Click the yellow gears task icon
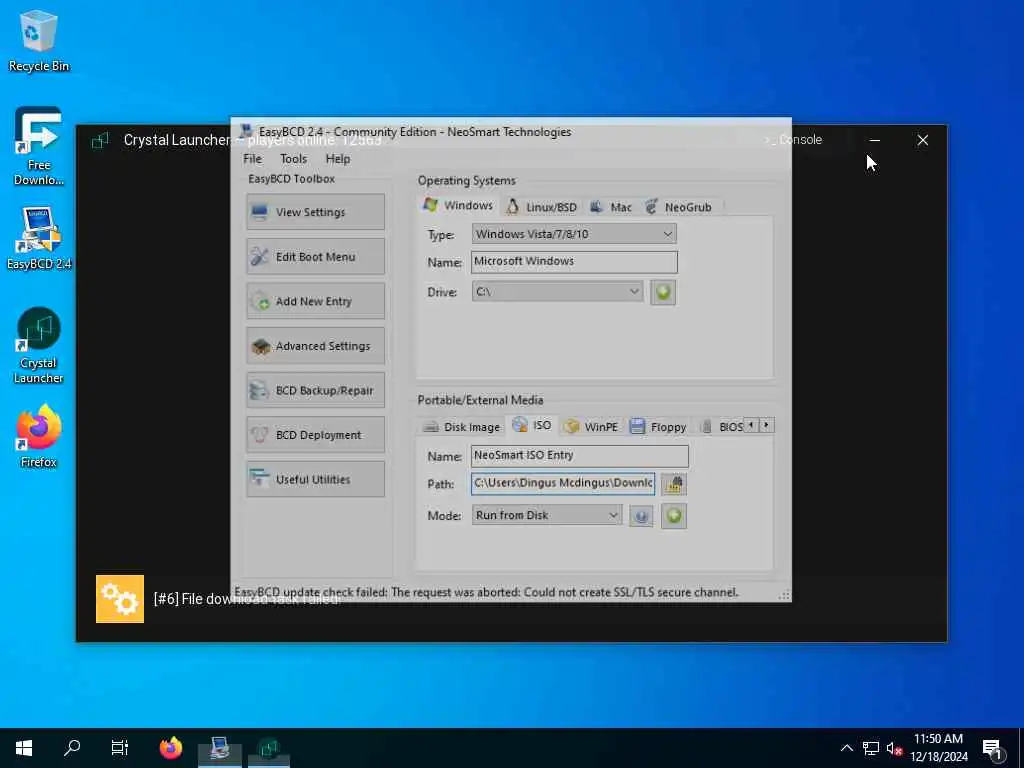 click(x=120, y=599)
